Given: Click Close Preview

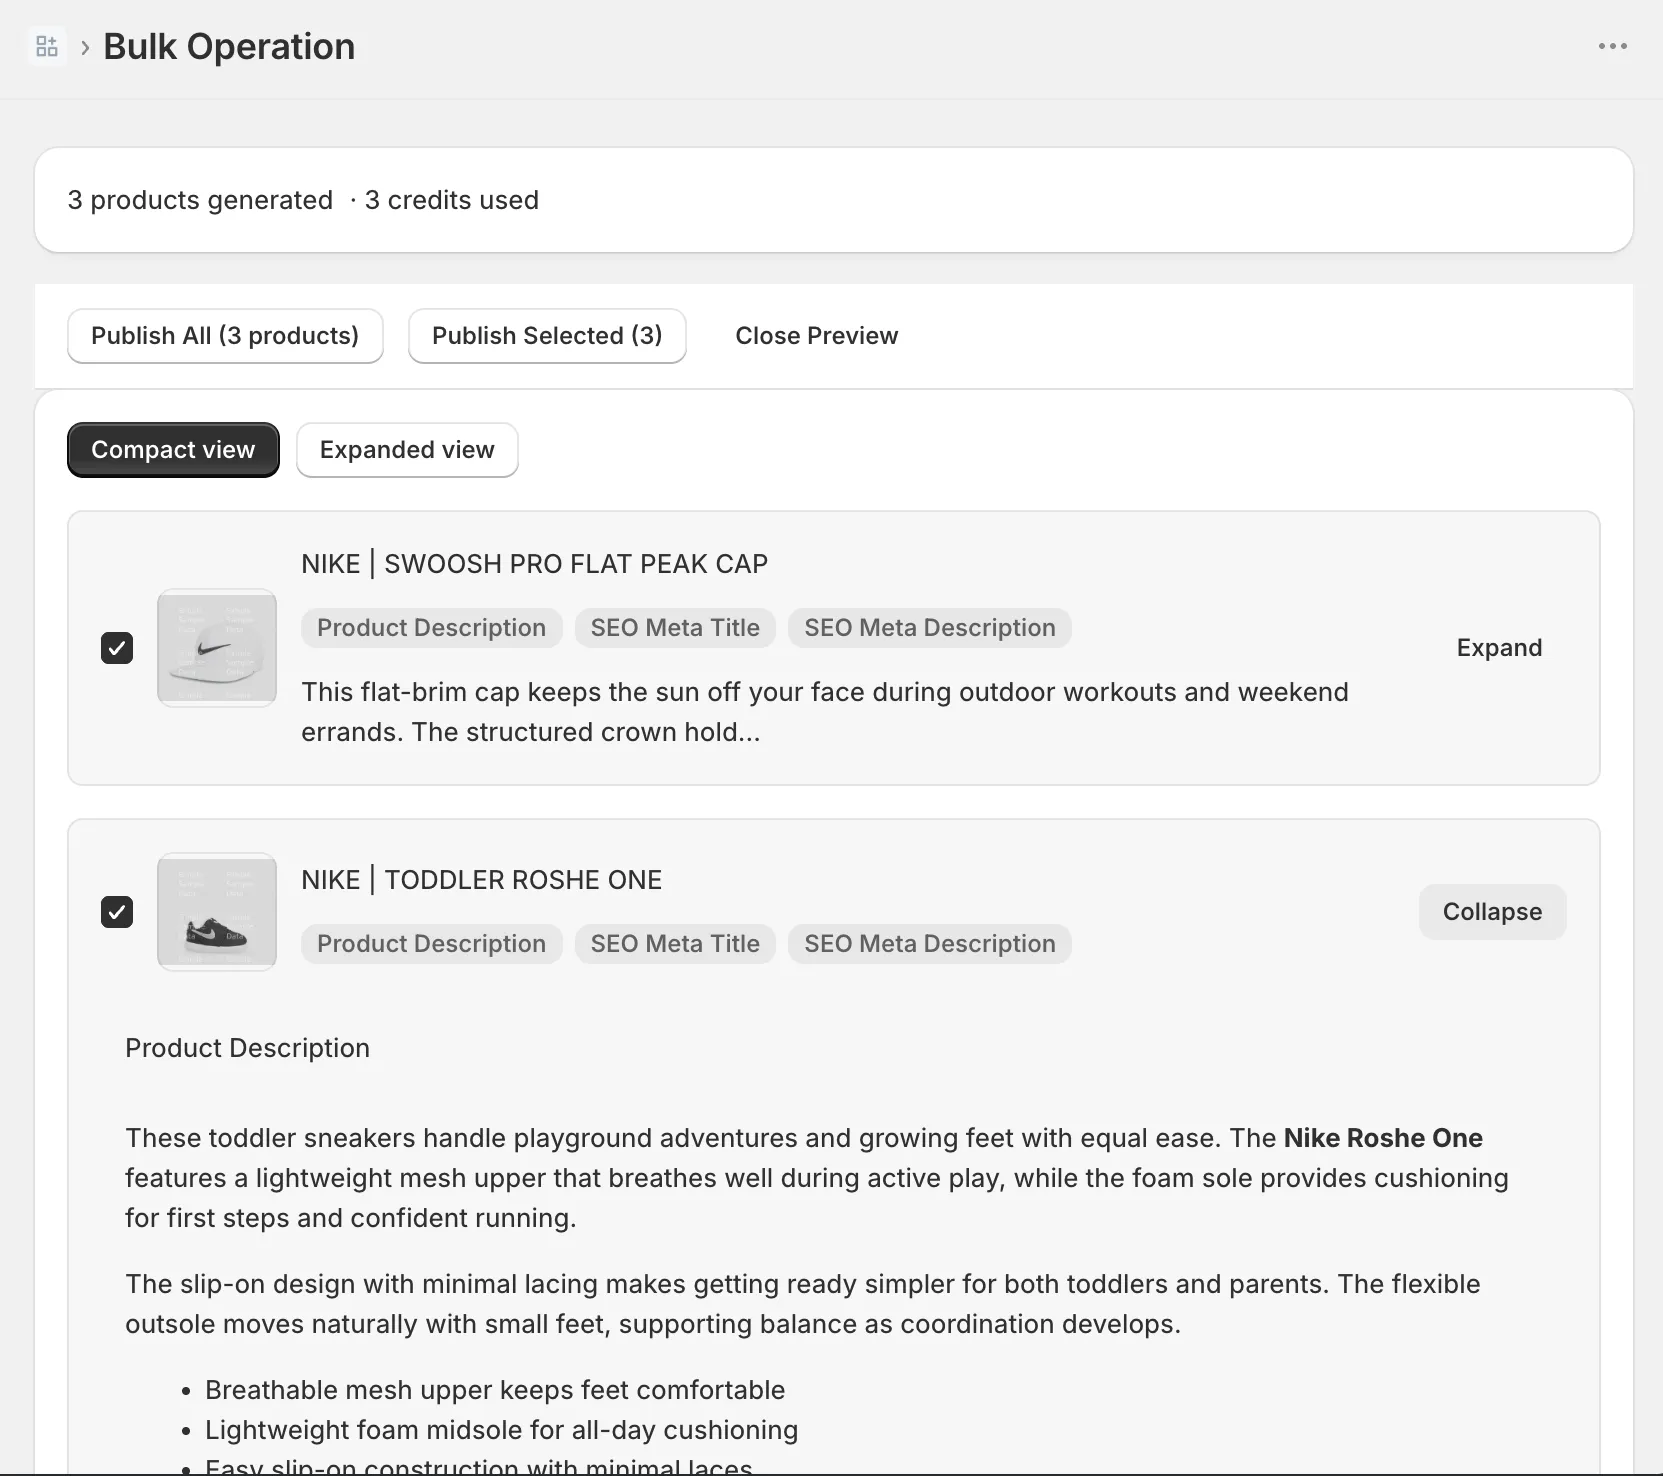Looking at the screenshot, I should [817, 336].
